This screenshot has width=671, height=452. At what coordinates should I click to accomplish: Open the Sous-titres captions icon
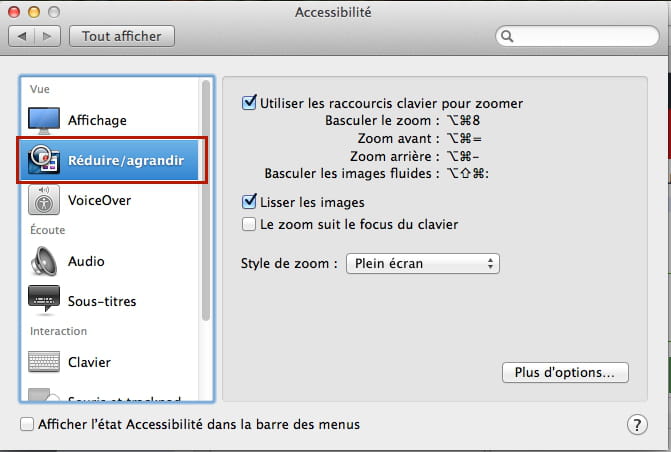coord(44,300)
